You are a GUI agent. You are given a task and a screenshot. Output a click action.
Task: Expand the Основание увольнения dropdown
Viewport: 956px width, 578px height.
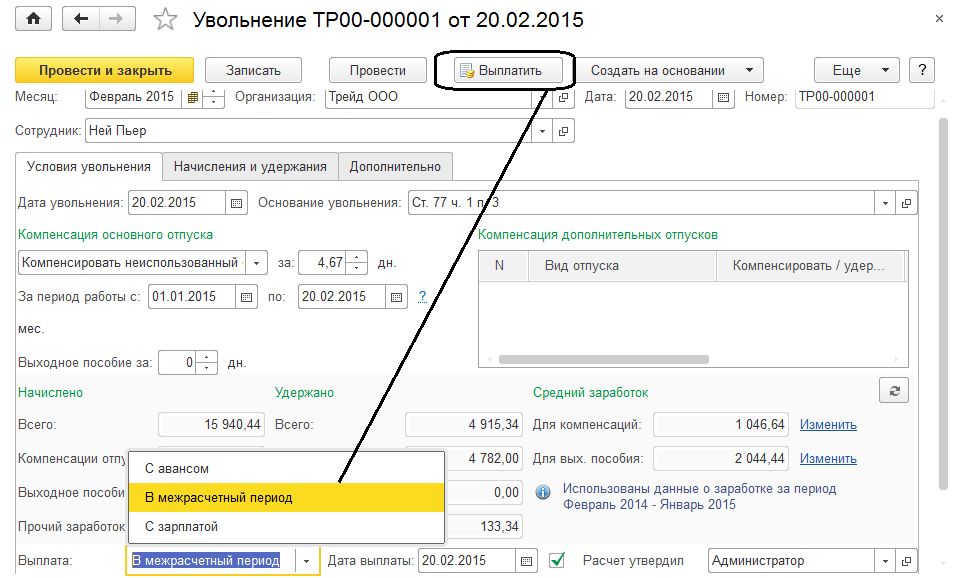coord(885,203)
